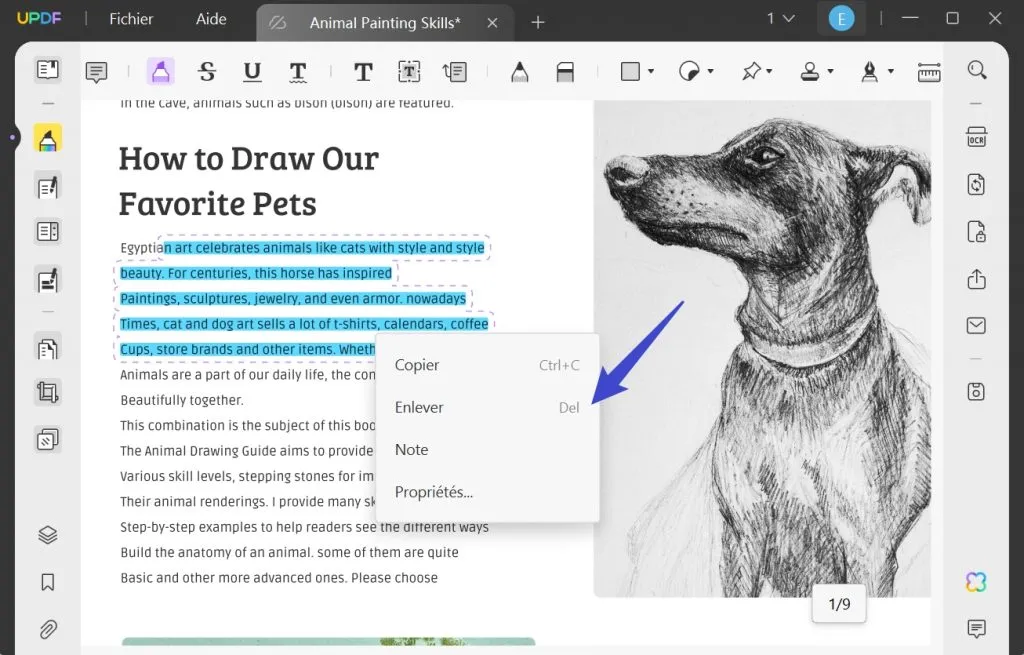Choose Enlever in the context menu
The width and height of the screenshot is (1024, 655).
pyautogui.click(x=419, y=407)
